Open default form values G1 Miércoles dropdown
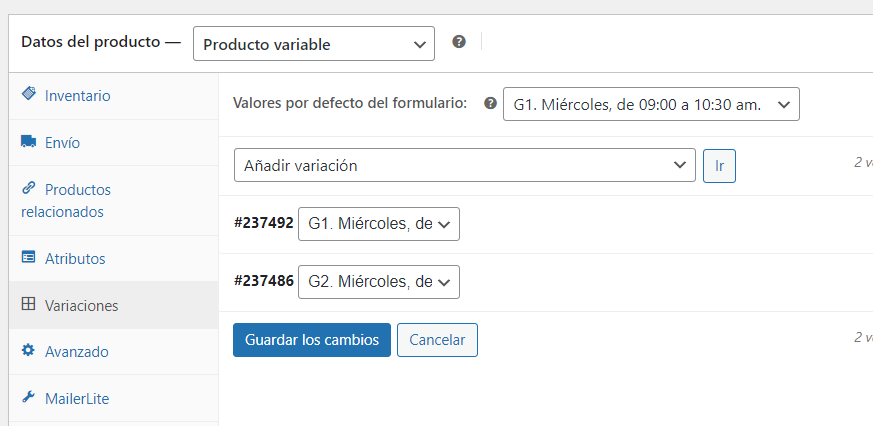 click(x=651, y=104)
